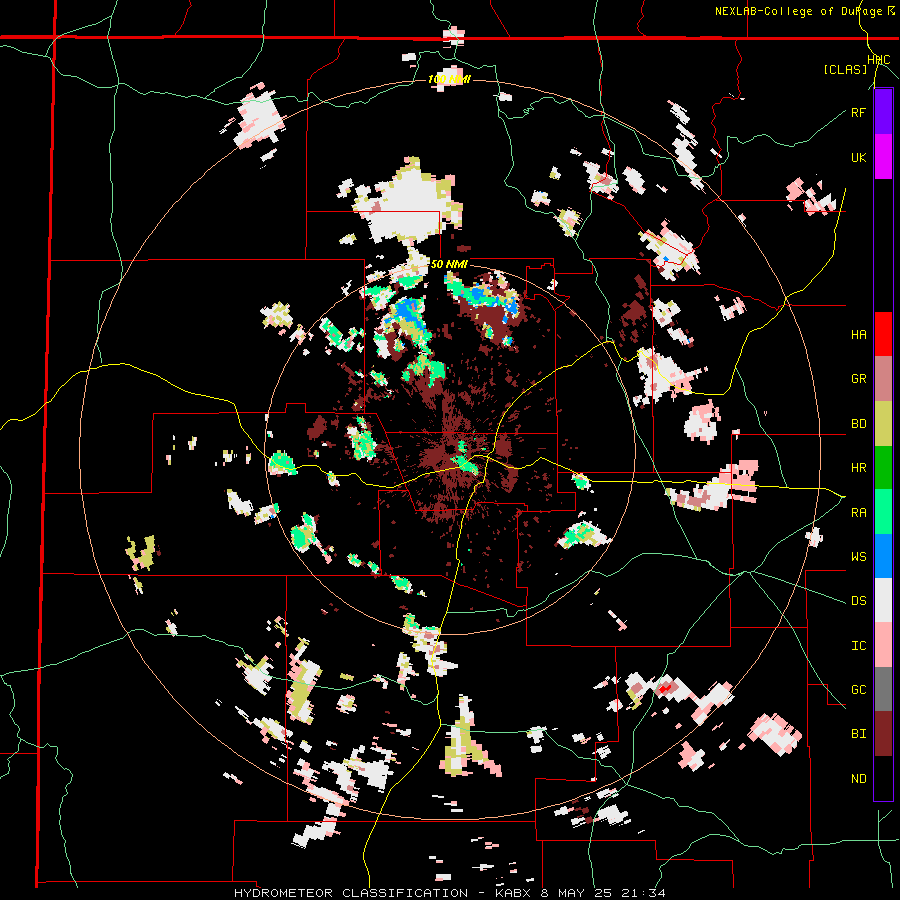Screen dimensions: 900x900
Task: Click the purple RF legend color swatch
Action: 883,112
